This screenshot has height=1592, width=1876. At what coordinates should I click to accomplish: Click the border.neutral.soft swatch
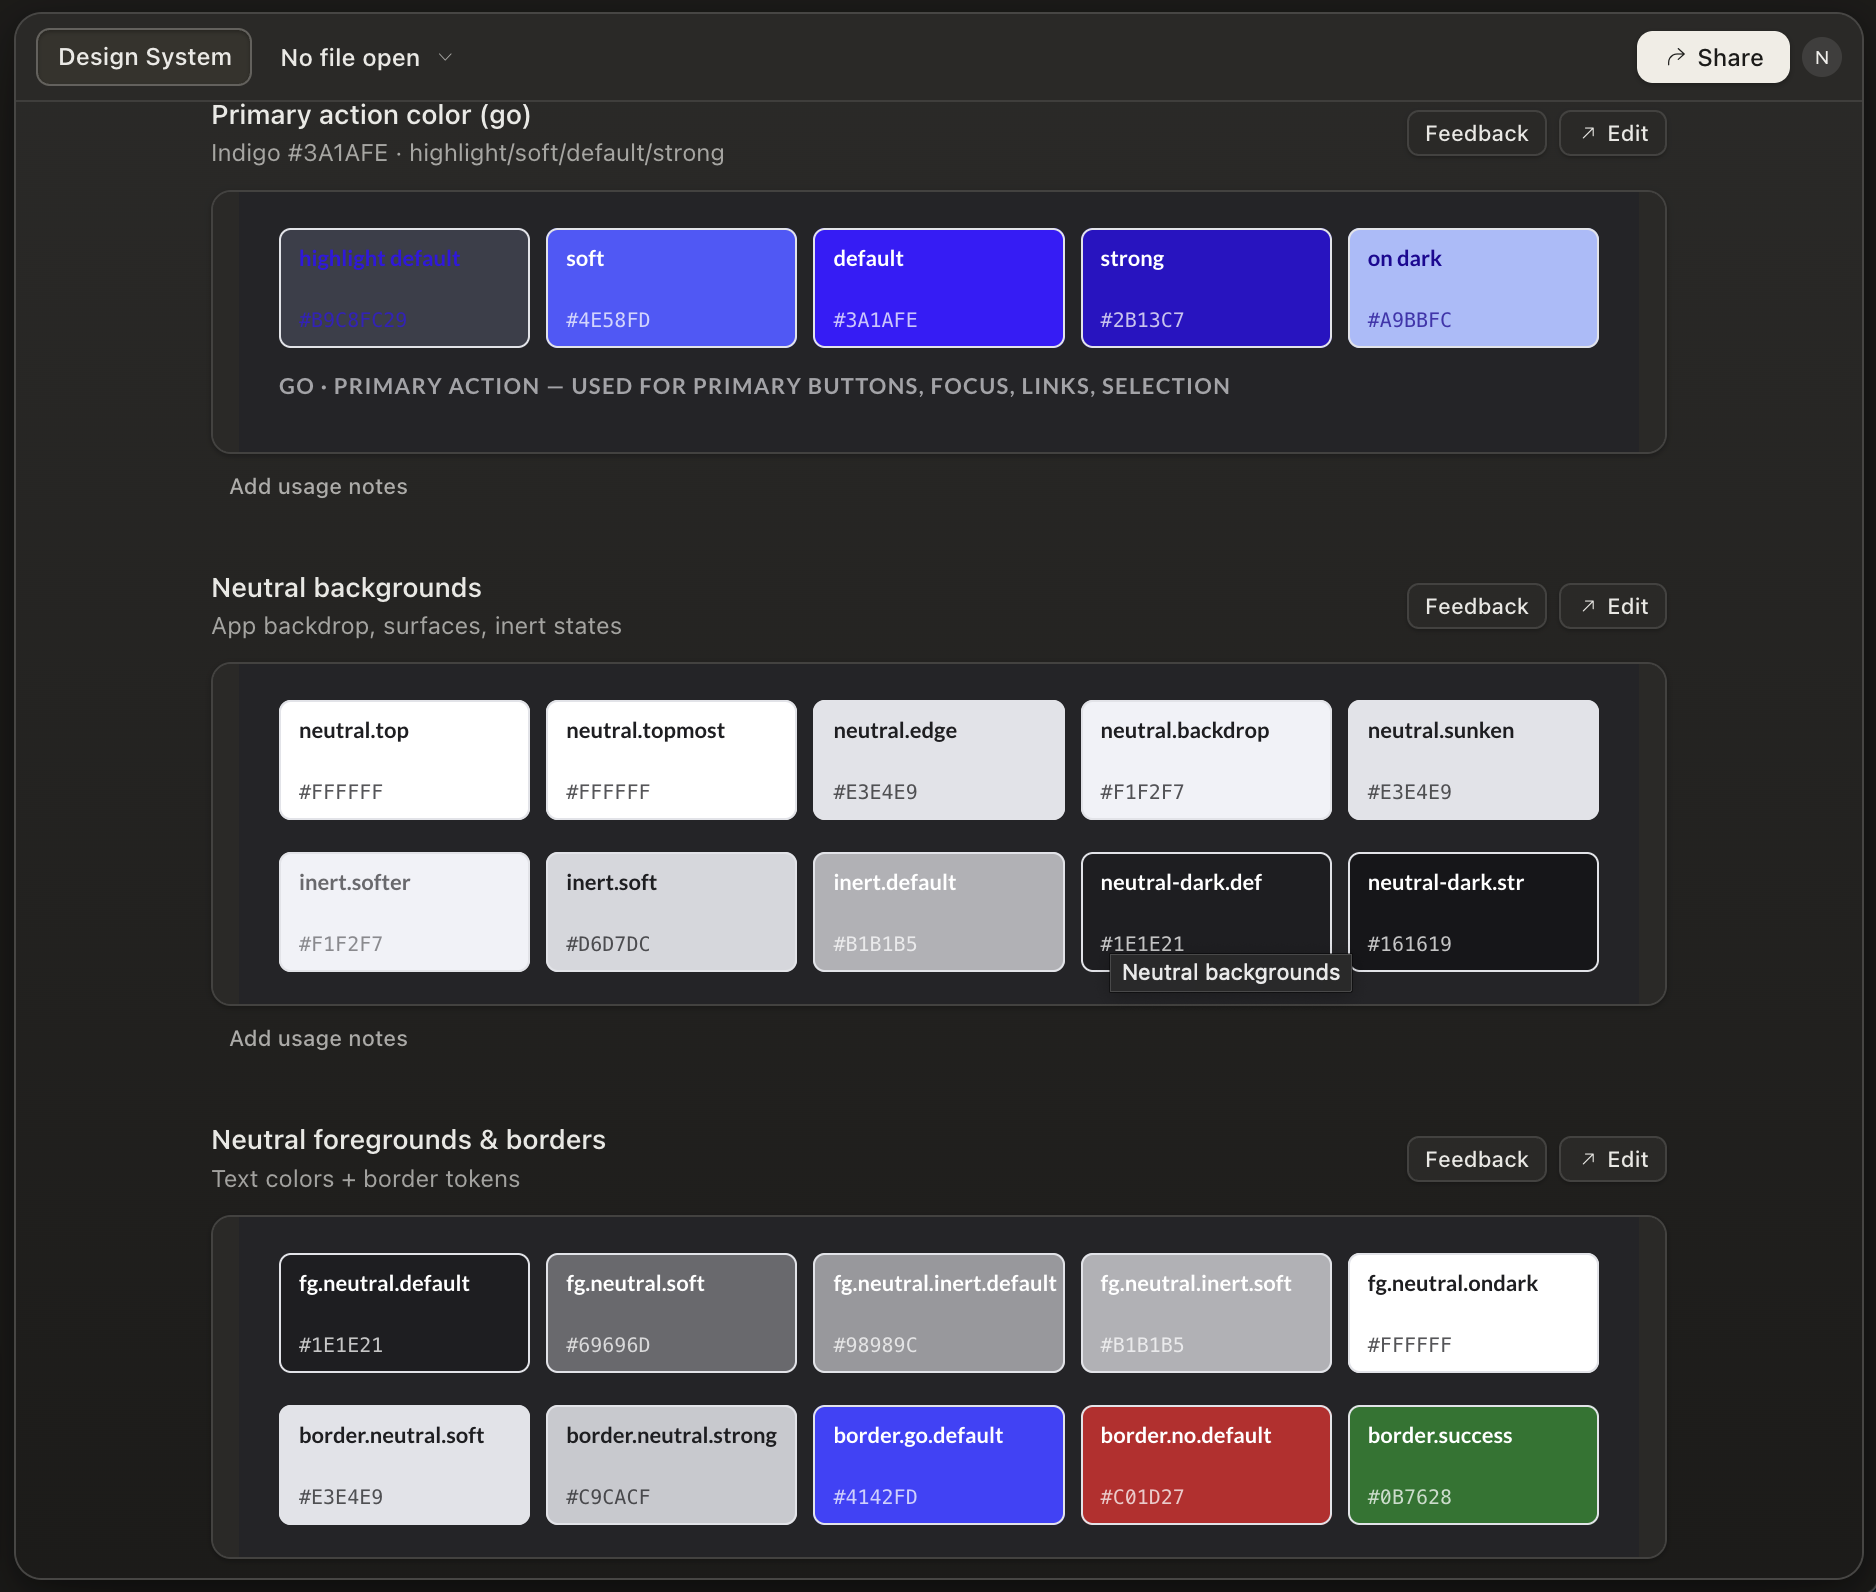point(404,1465)
